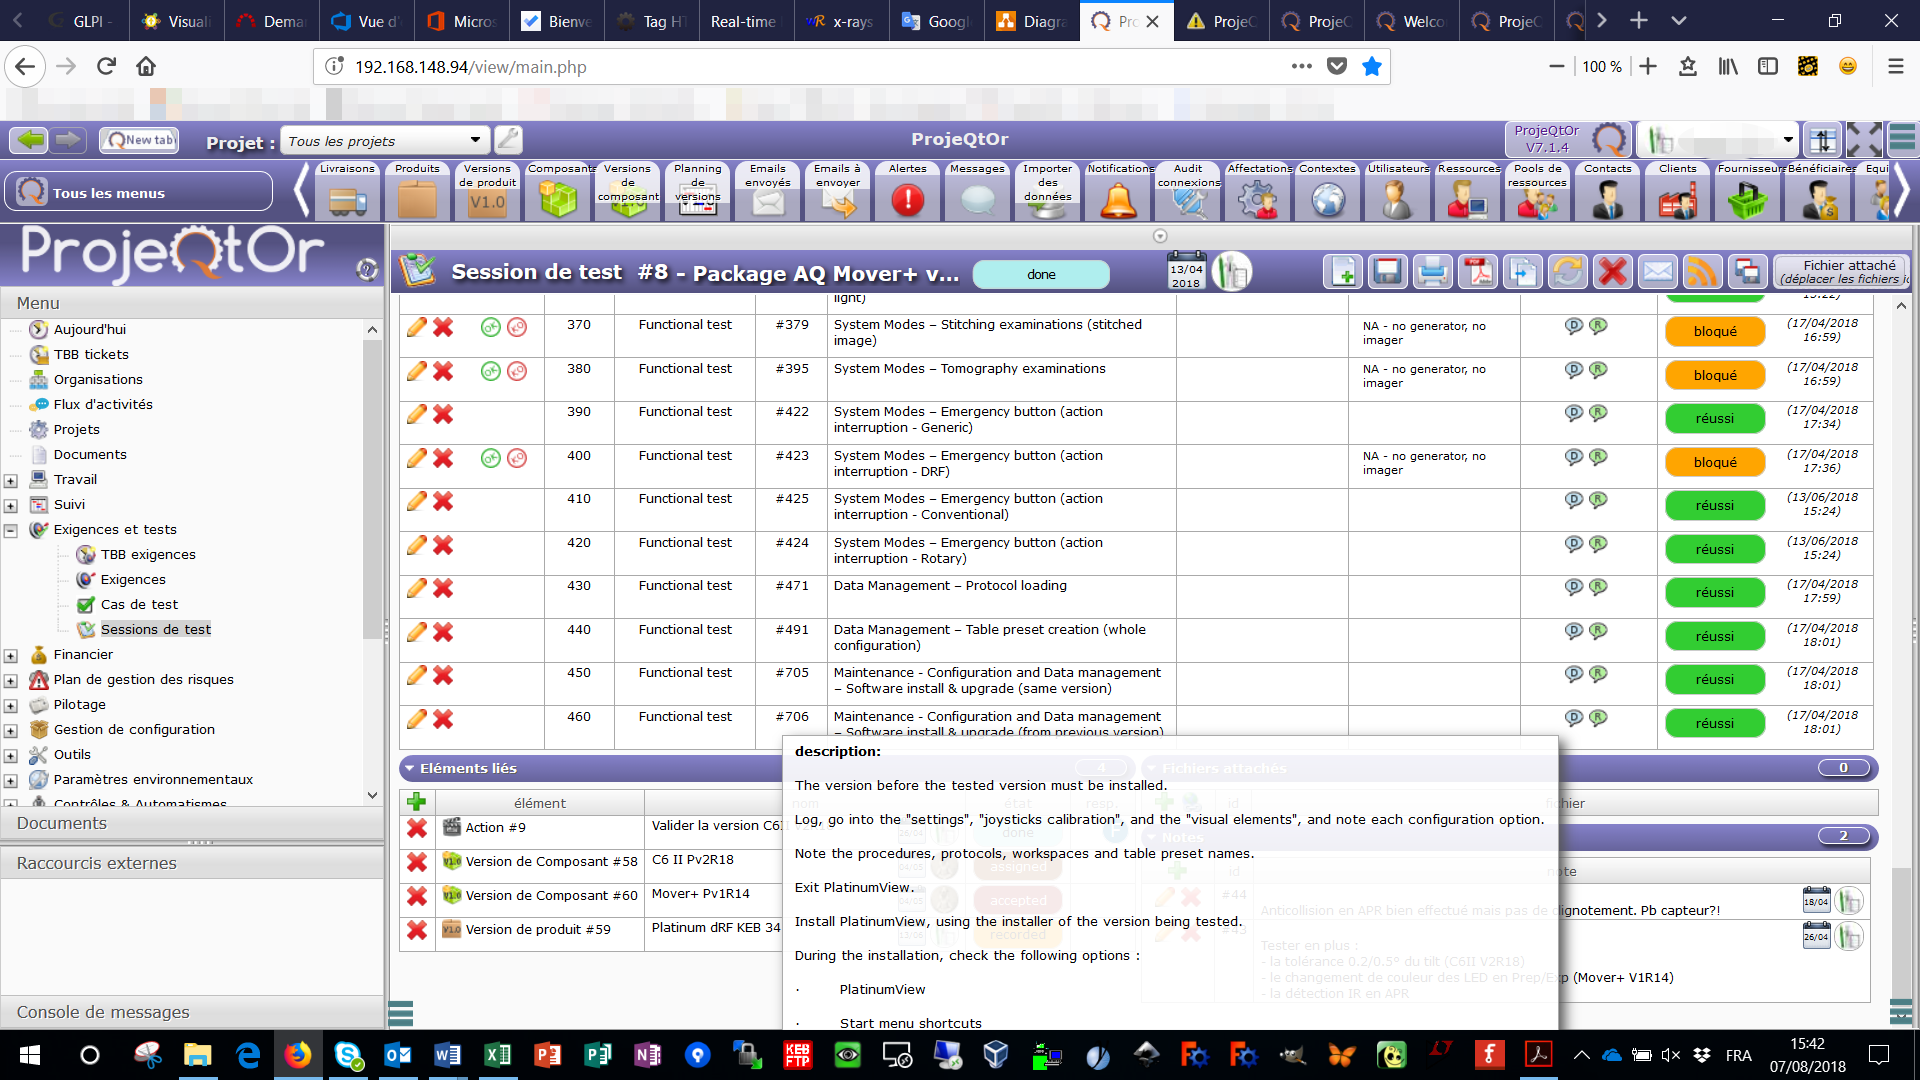Select Cas de test in menu
The height and width of the screenshot is (1080, 1920).
click(x=139, y=604)
